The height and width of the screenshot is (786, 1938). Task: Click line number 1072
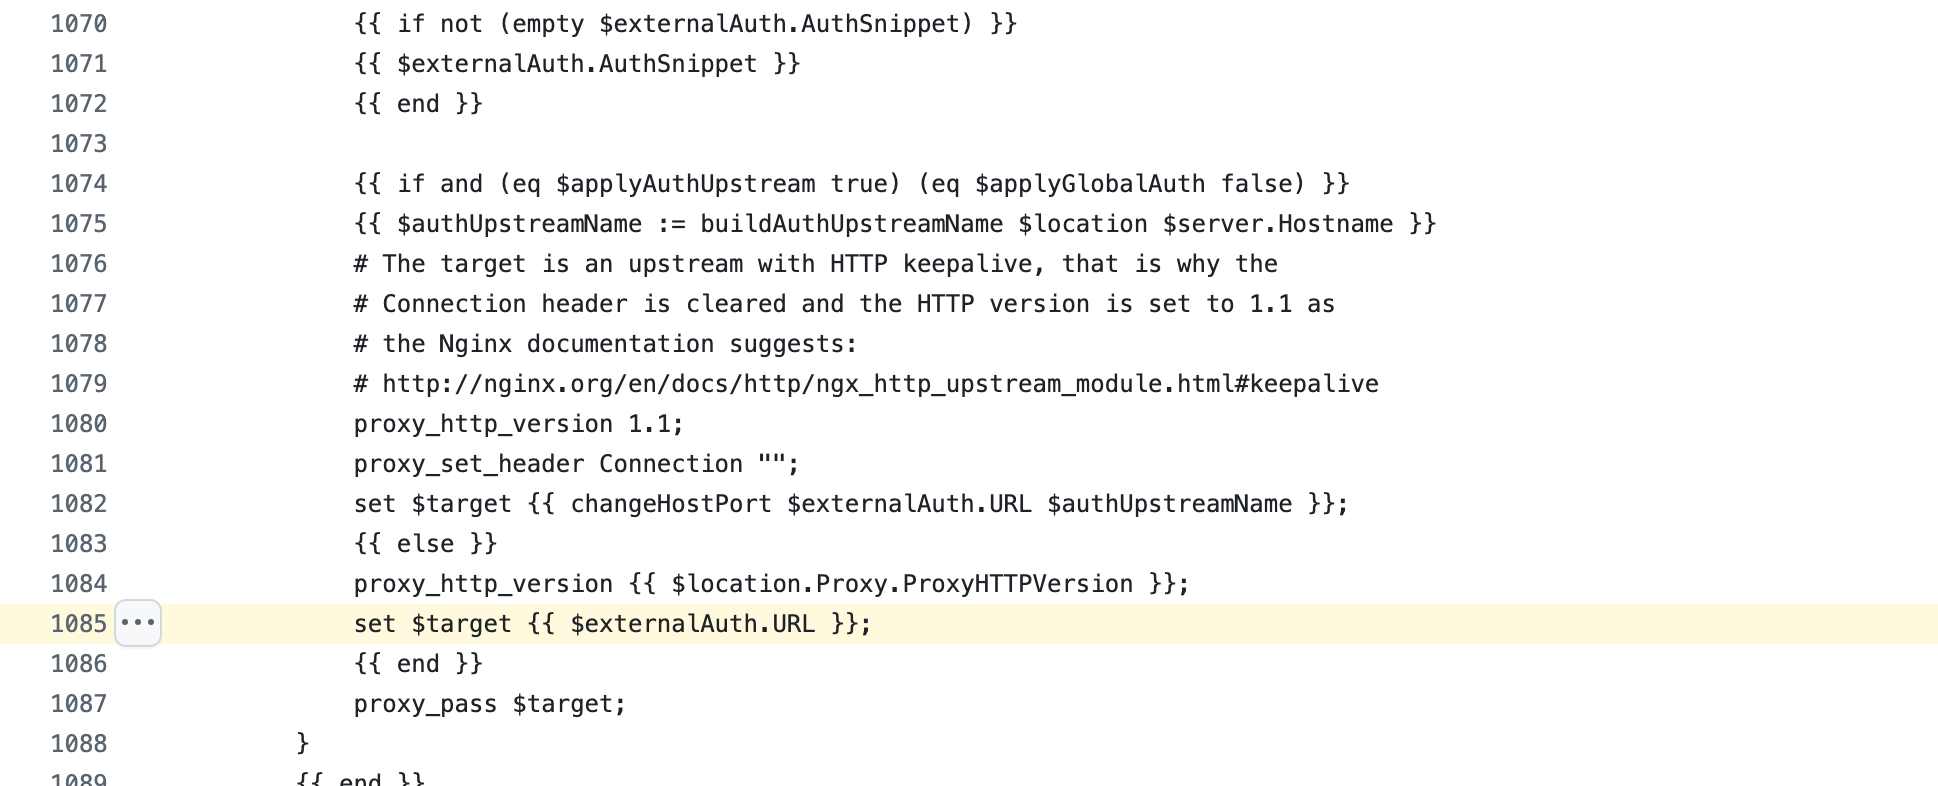(x=79, y=104)
